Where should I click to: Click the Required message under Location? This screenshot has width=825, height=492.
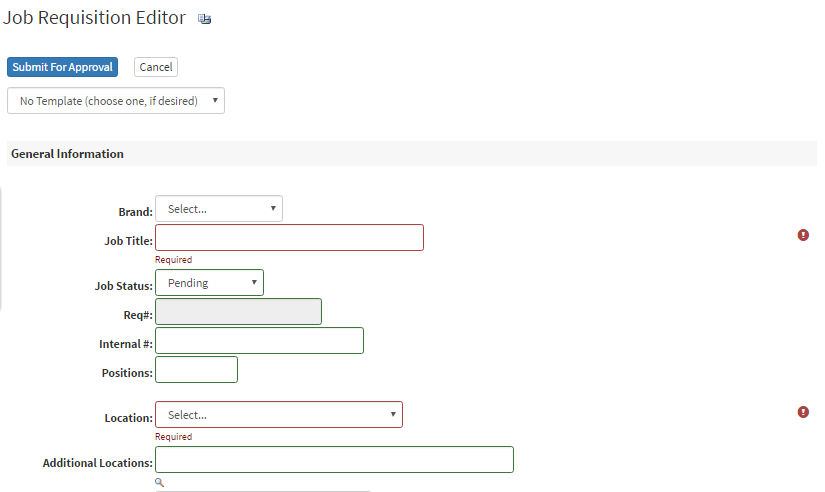[x=174, y=437]
